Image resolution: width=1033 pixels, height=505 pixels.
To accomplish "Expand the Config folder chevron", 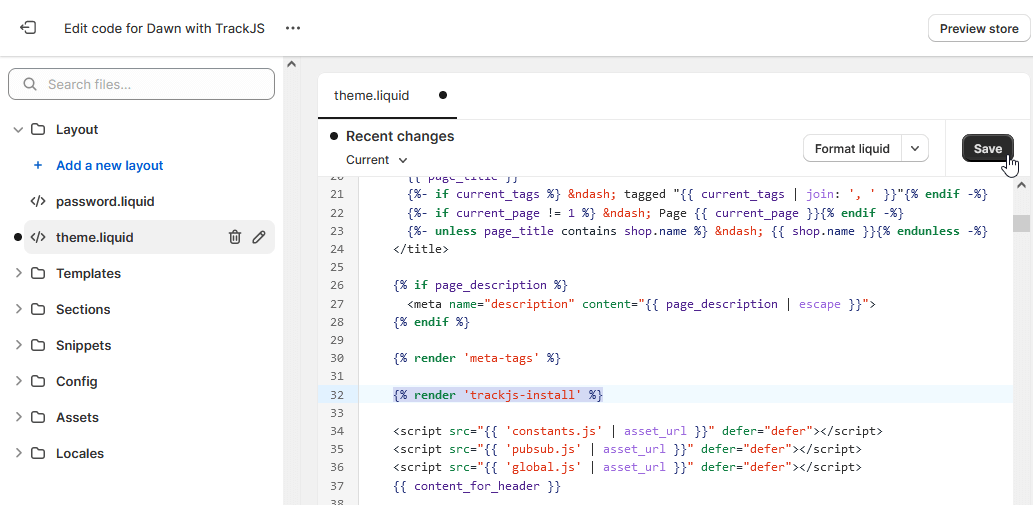I will tap(18, 381).
